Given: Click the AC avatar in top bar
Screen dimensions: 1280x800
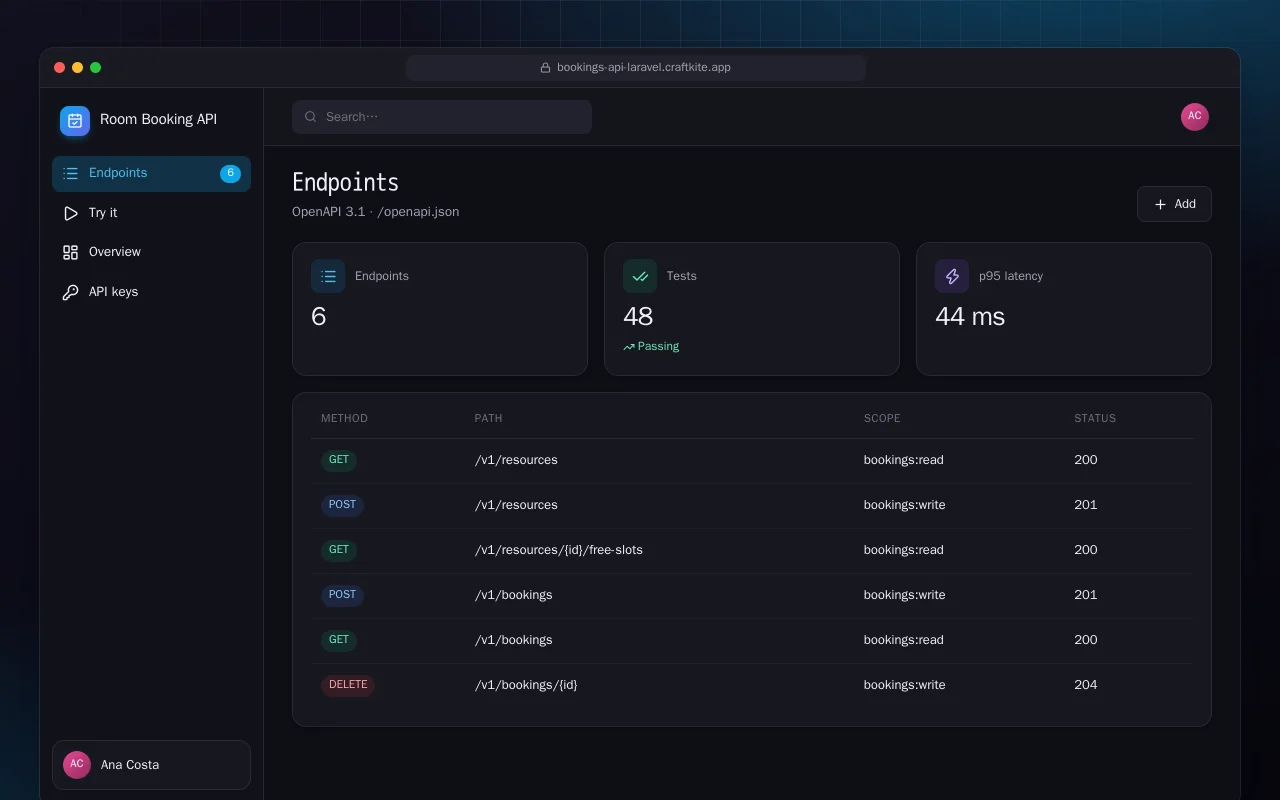Looking at the screenshot, I should [x=1195, y=117].
